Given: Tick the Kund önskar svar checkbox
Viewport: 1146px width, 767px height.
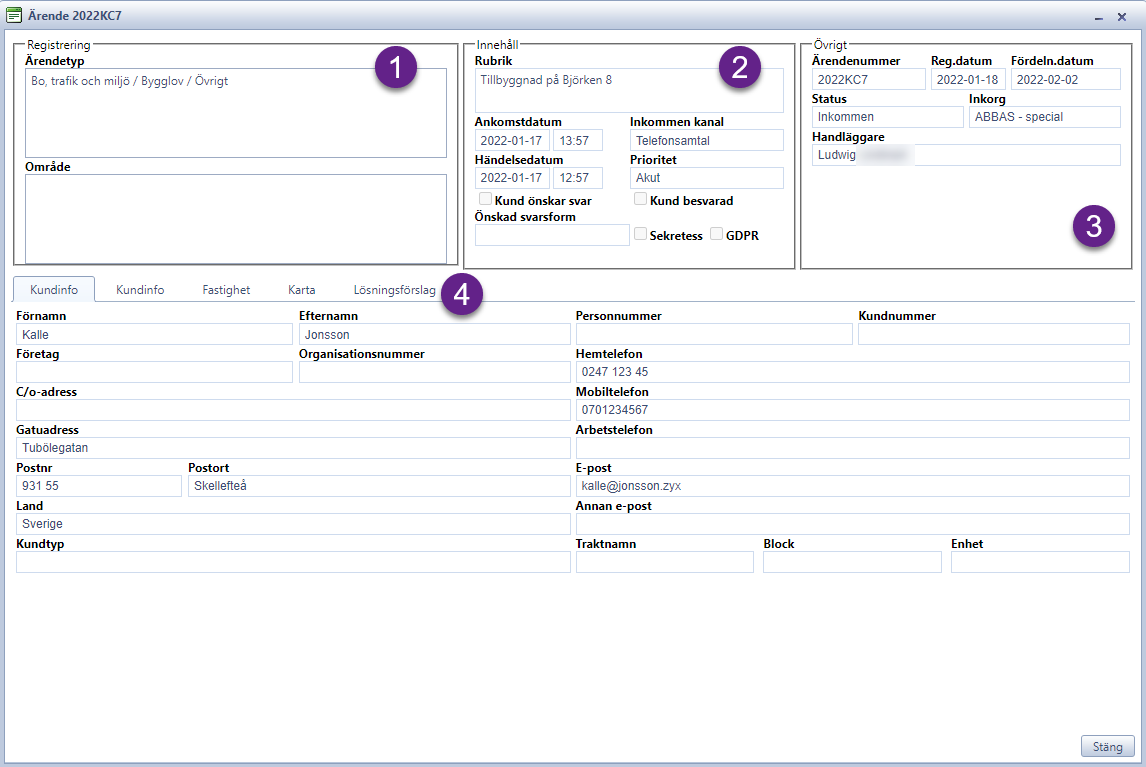Looking at the screenshot, I should point(485,199).
